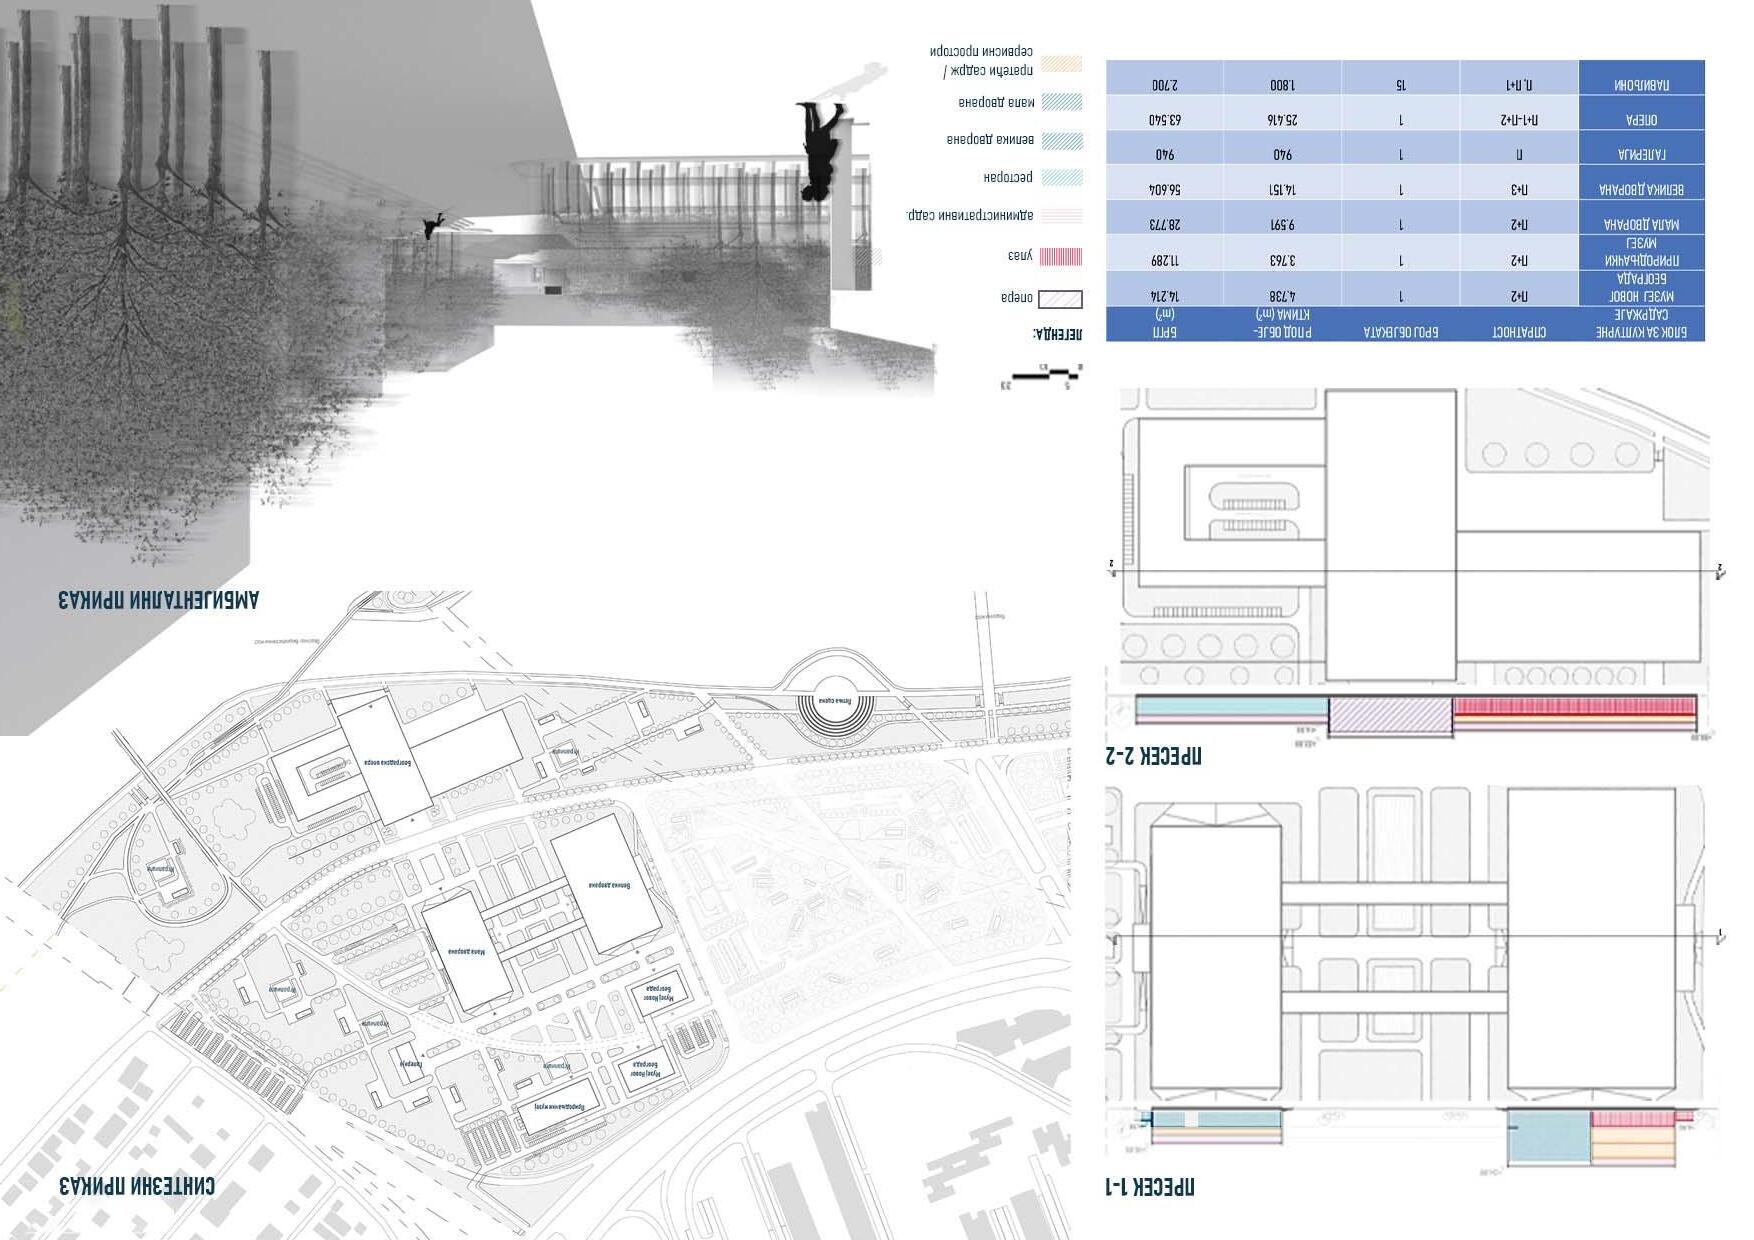Click the '14.214' table cell
Viewport: 1754px width, 1240px height.
[x=1165, y=296]
